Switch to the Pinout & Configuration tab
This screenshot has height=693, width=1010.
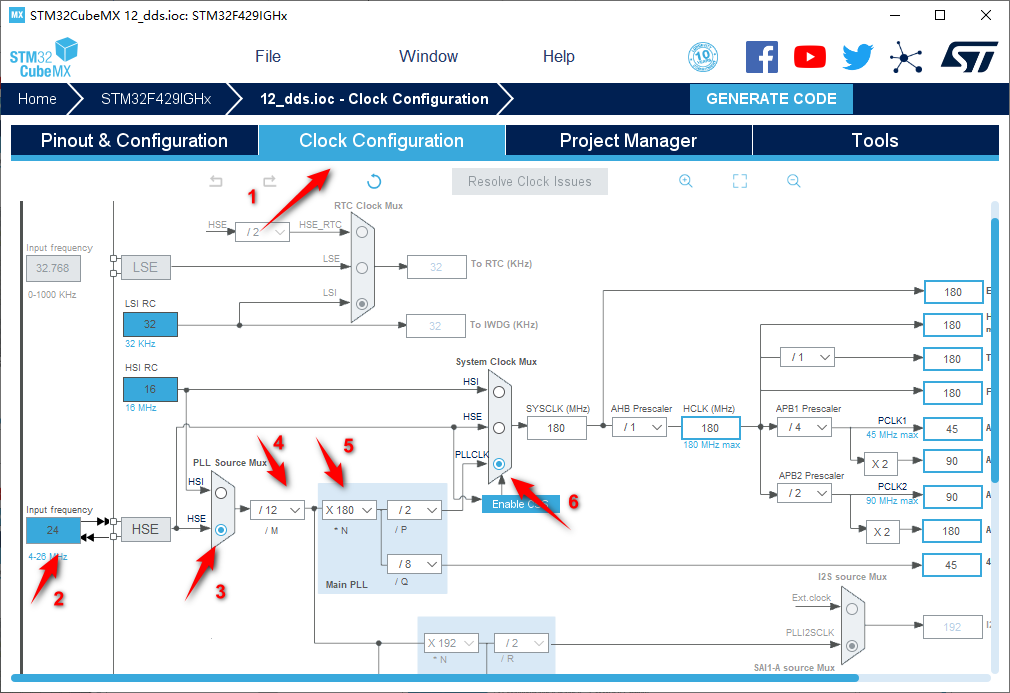click(x=134, y=141)
